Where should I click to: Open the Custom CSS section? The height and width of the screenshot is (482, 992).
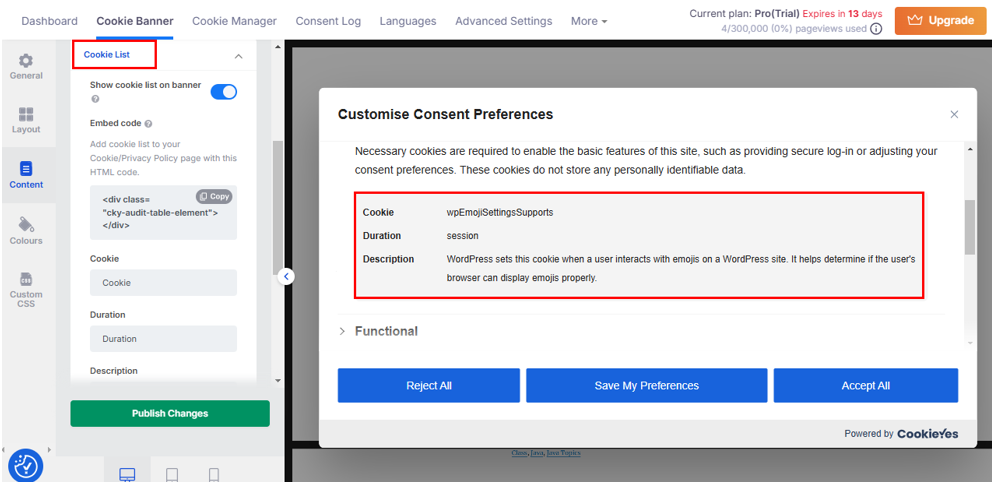[26, 289]
